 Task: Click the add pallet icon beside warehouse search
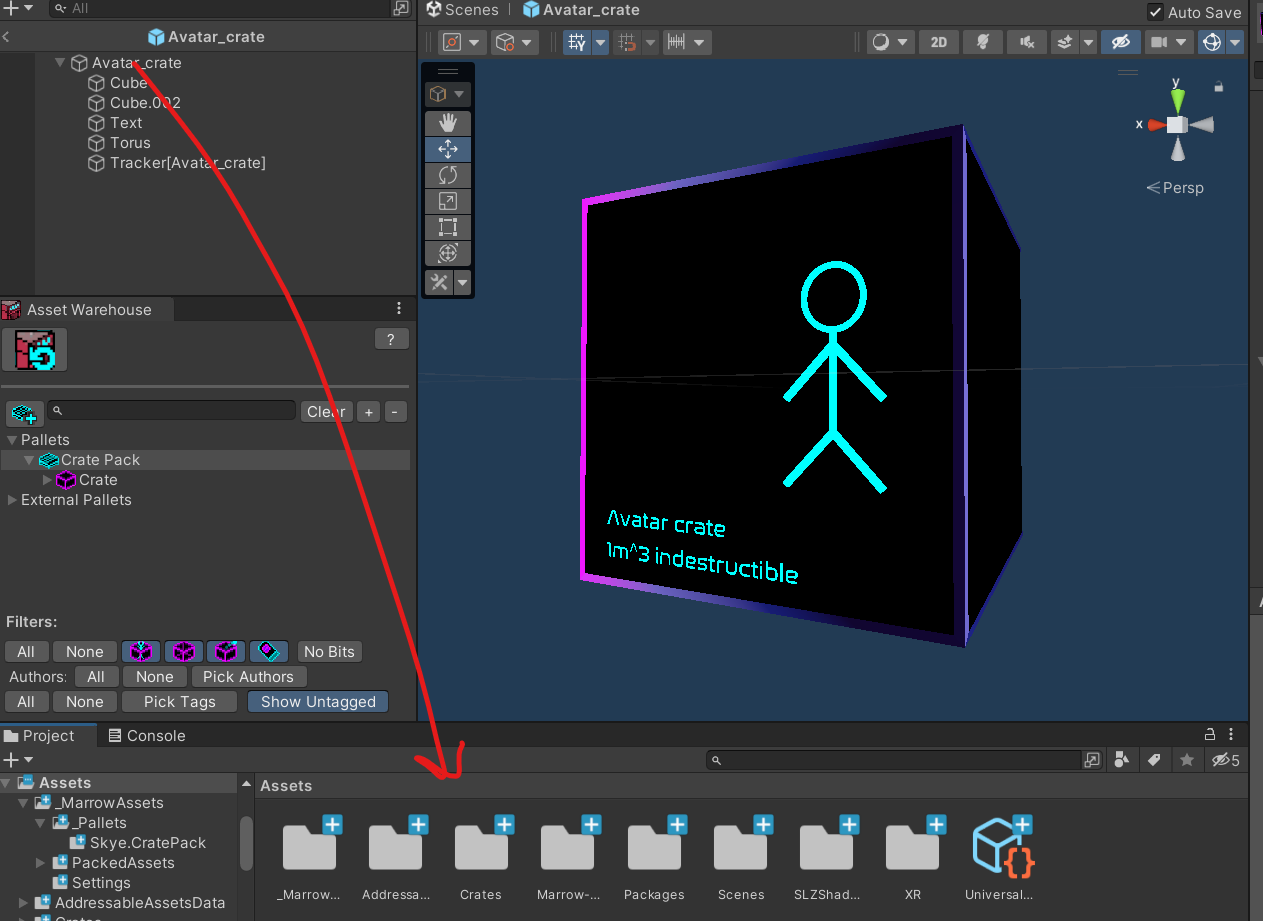point(25,412)
